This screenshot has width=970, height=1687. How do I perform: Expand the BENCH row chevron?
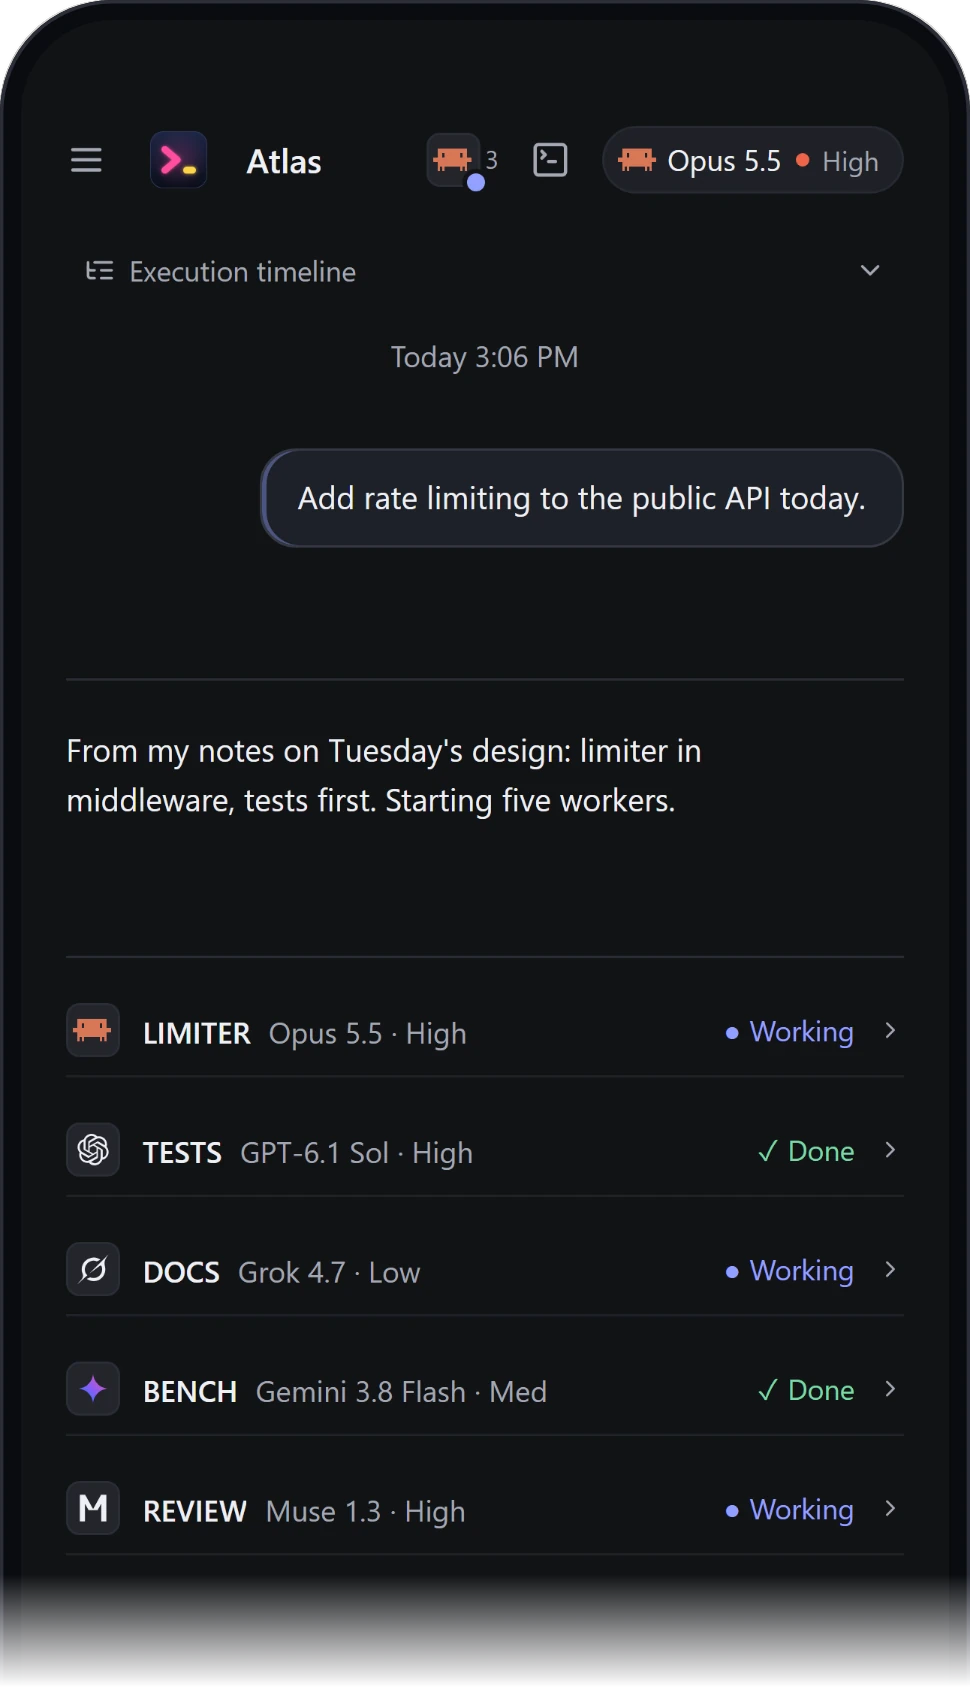890,1389
